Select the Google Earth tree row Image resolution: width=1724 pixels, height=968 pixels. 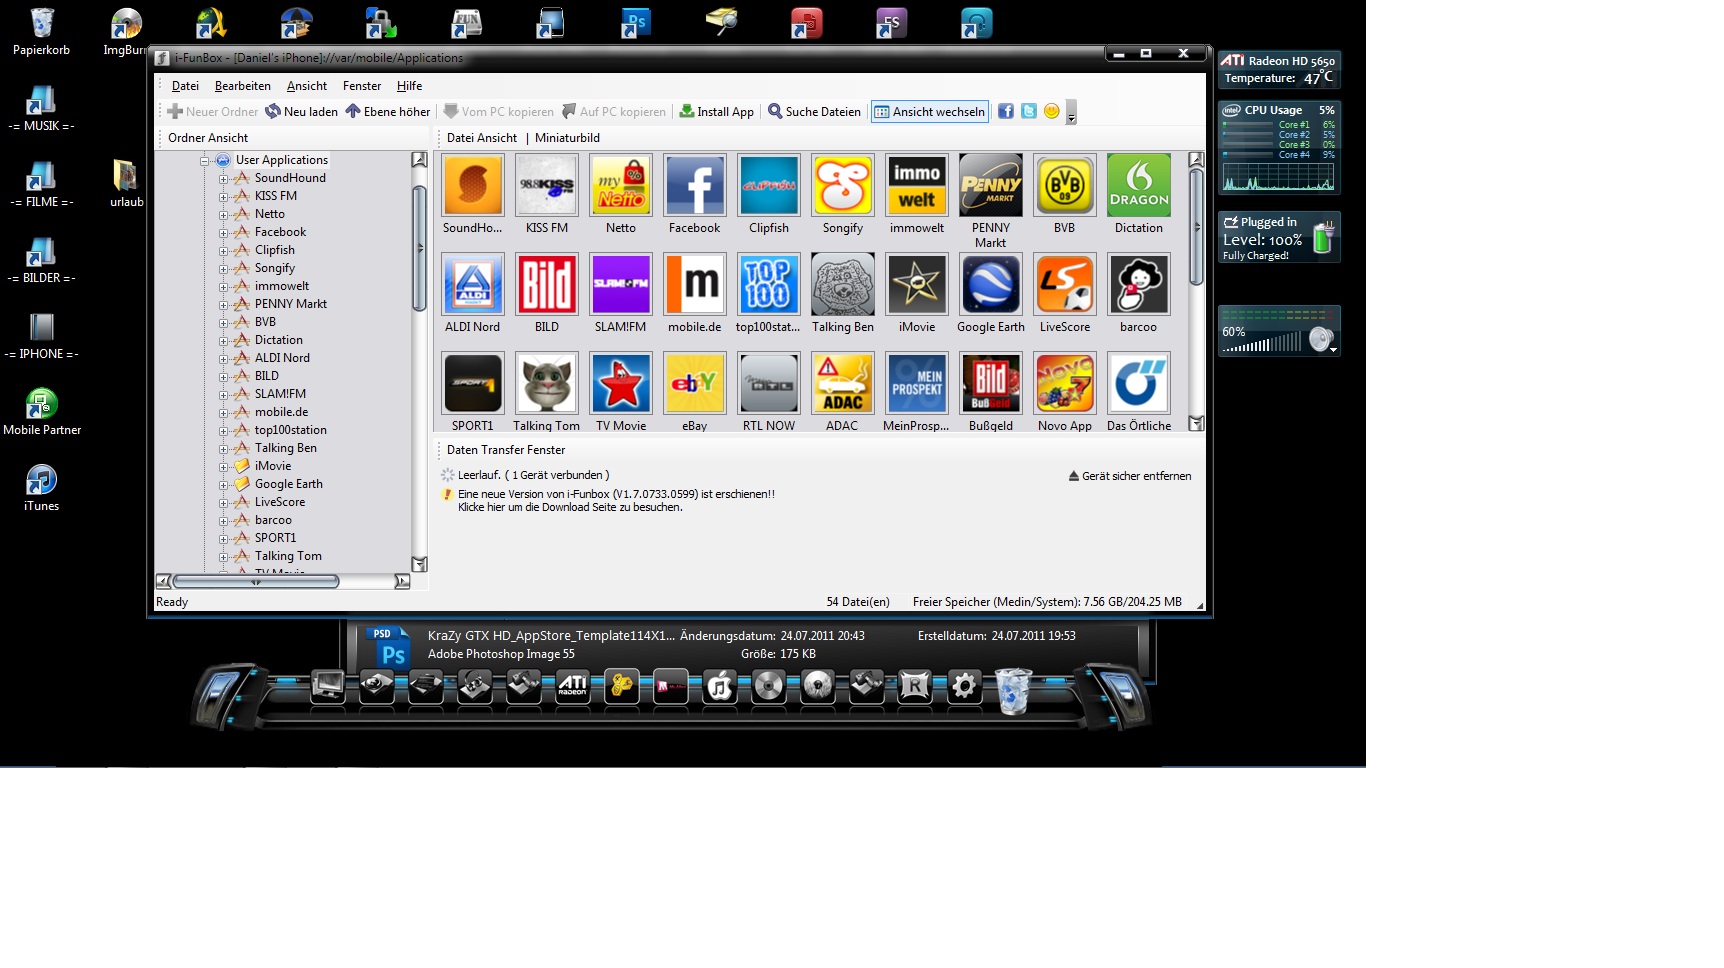(x=288, y=484)
